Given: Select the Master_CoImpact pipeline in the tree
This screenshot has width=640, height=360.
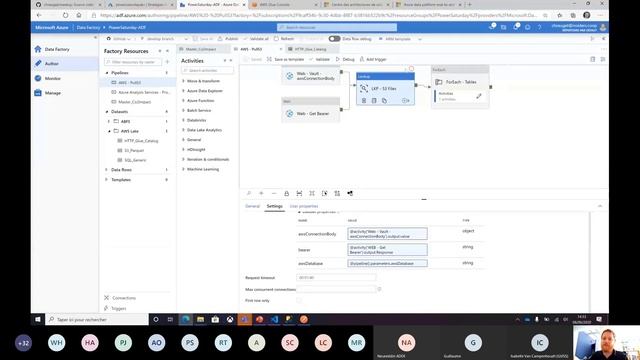Looking at the screenshot, I should 134,102.
